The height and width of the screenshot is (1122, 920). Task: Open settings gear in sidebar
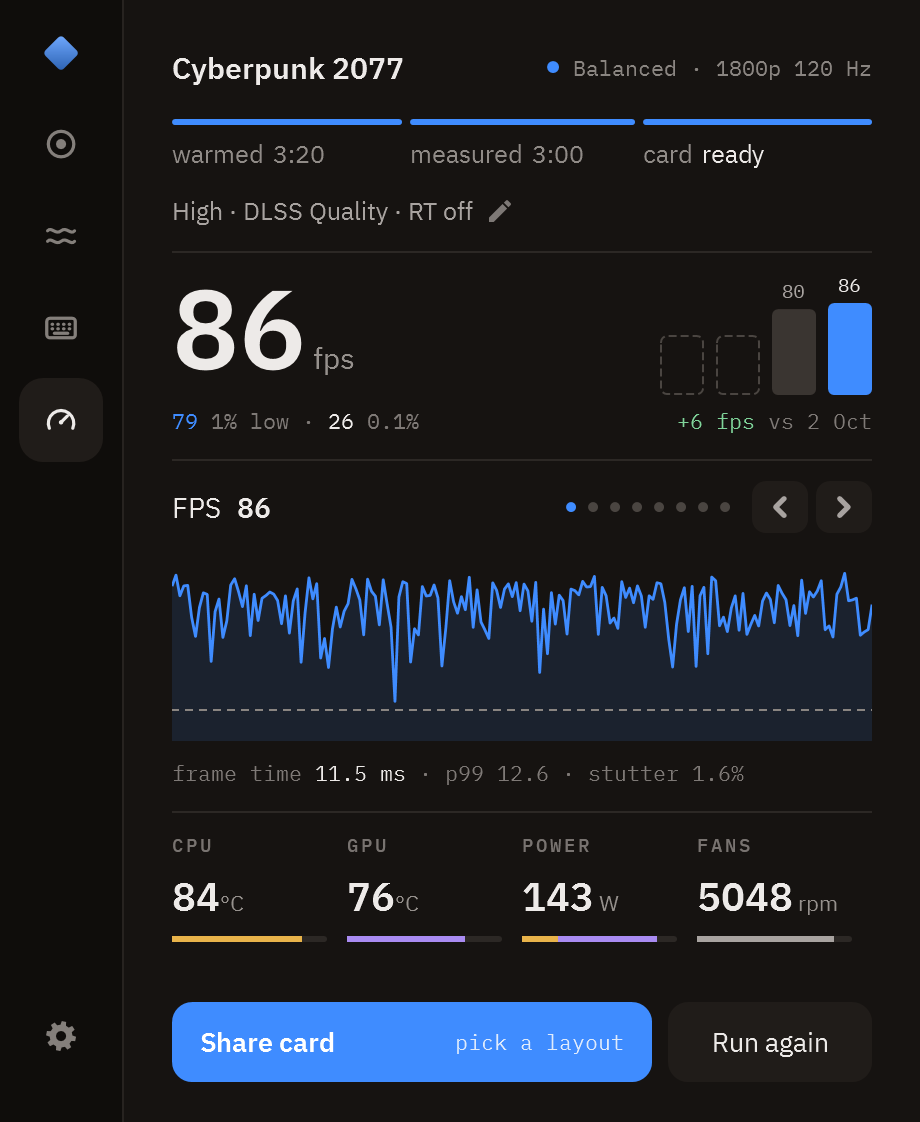(x=61, y=1035)
